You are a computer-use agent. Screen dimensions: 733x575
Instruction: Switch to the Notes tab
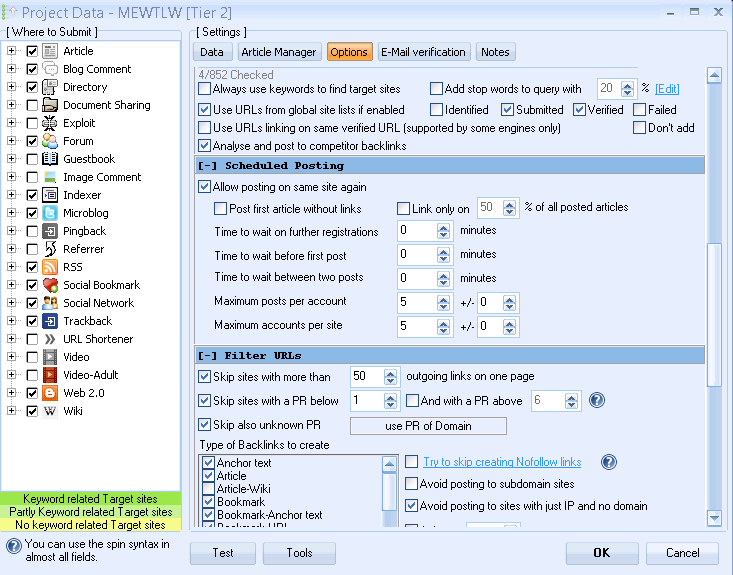[496, 52]
